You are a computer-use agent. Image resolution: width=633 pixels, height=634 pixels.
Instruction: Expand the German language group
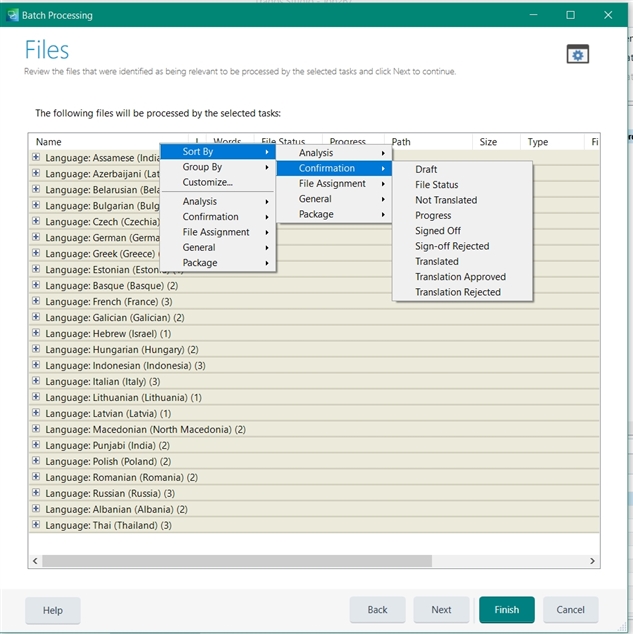click(x=36, y=237)
